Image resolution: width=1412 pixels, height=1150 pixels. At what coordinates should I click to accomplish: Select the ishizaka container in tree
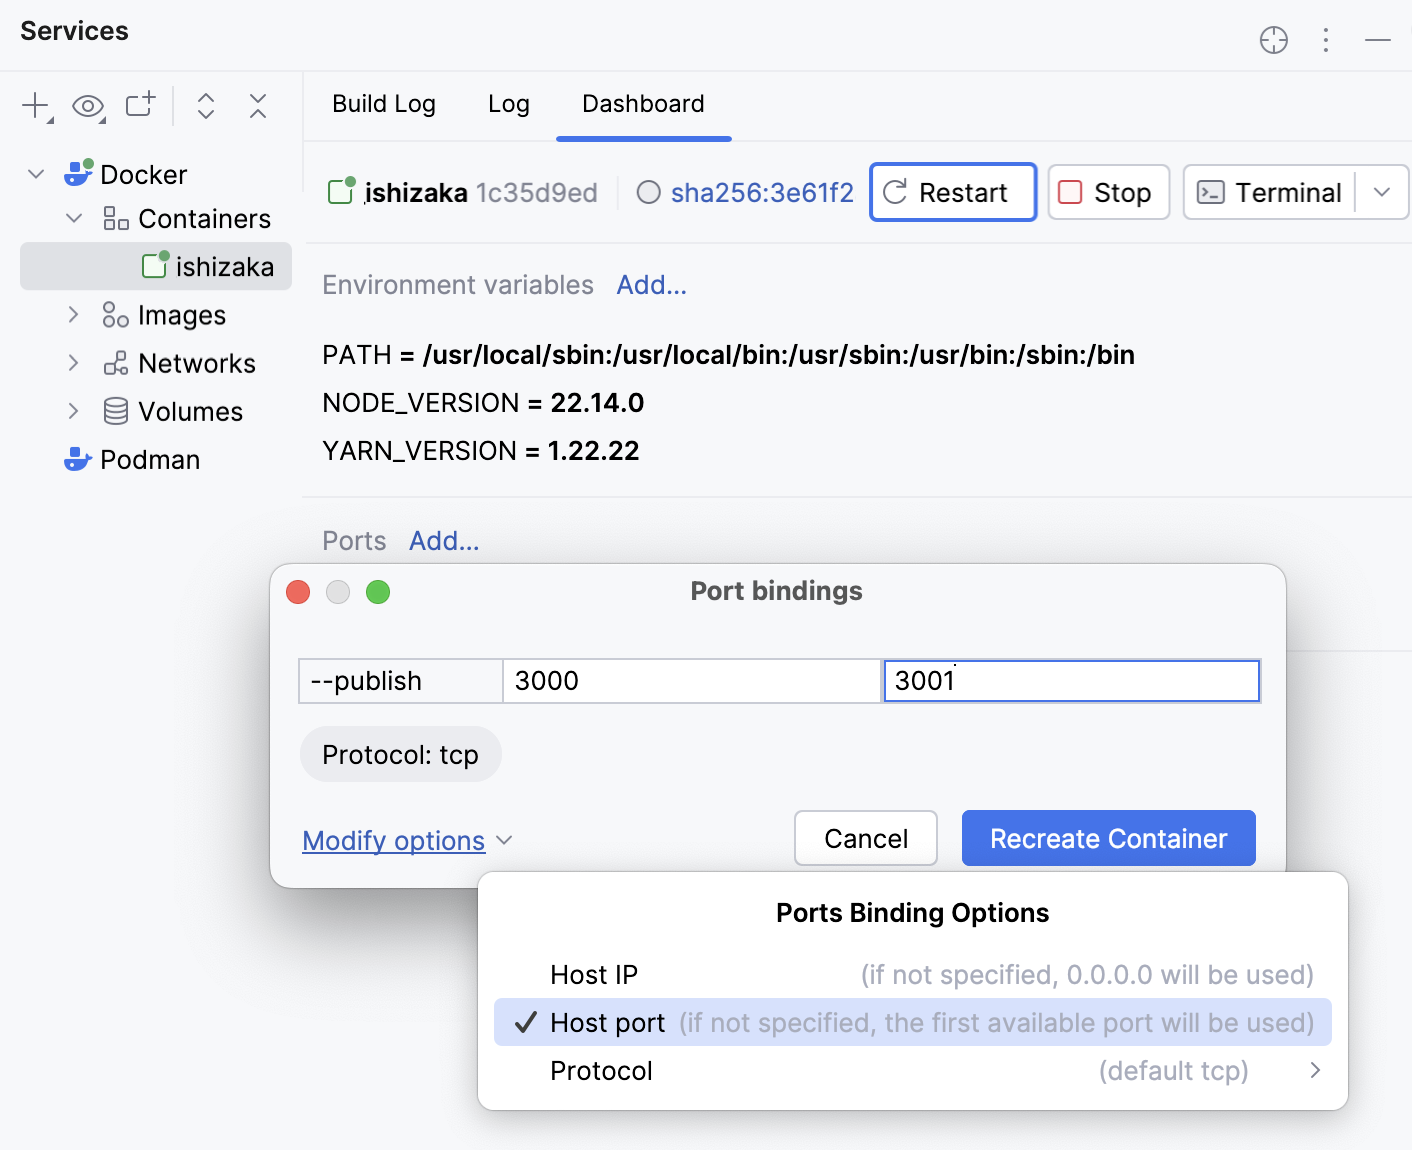tap(224, 267)
